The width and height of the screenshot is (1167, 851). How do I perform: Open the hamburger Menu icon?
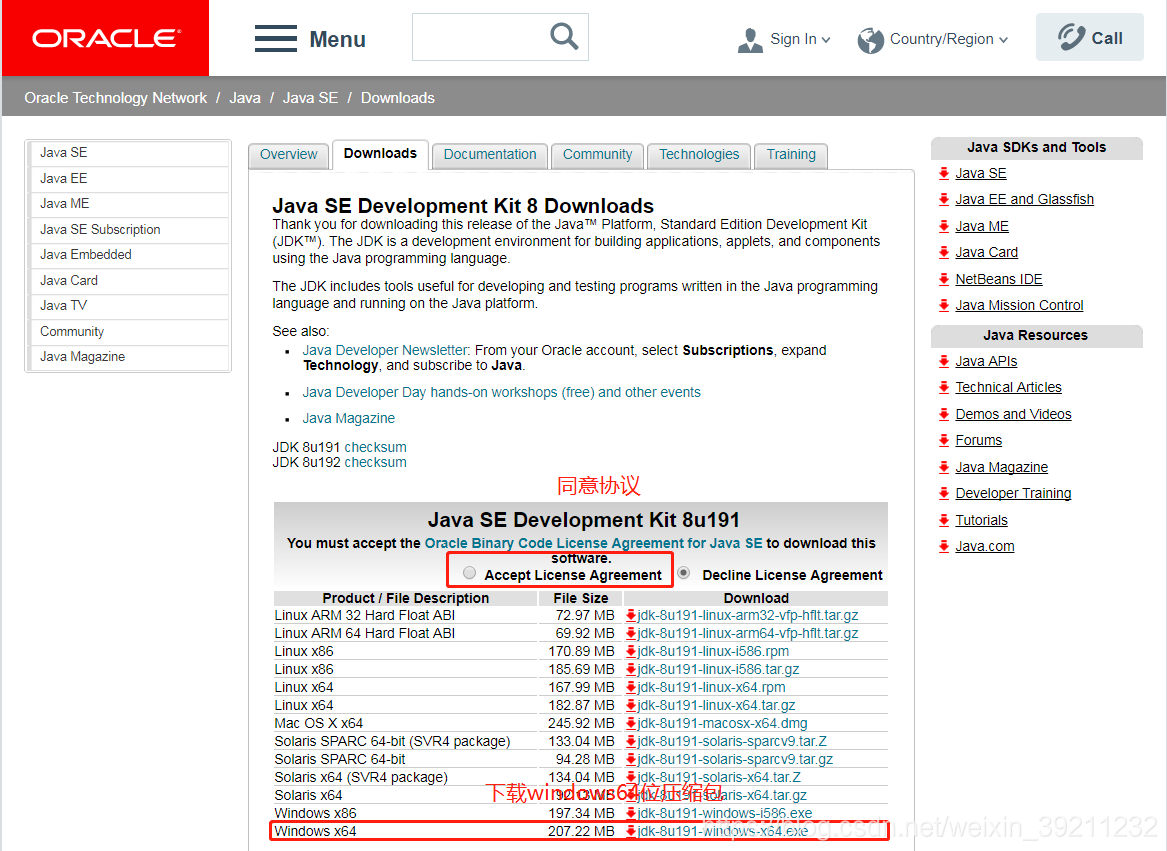point(275,39)
